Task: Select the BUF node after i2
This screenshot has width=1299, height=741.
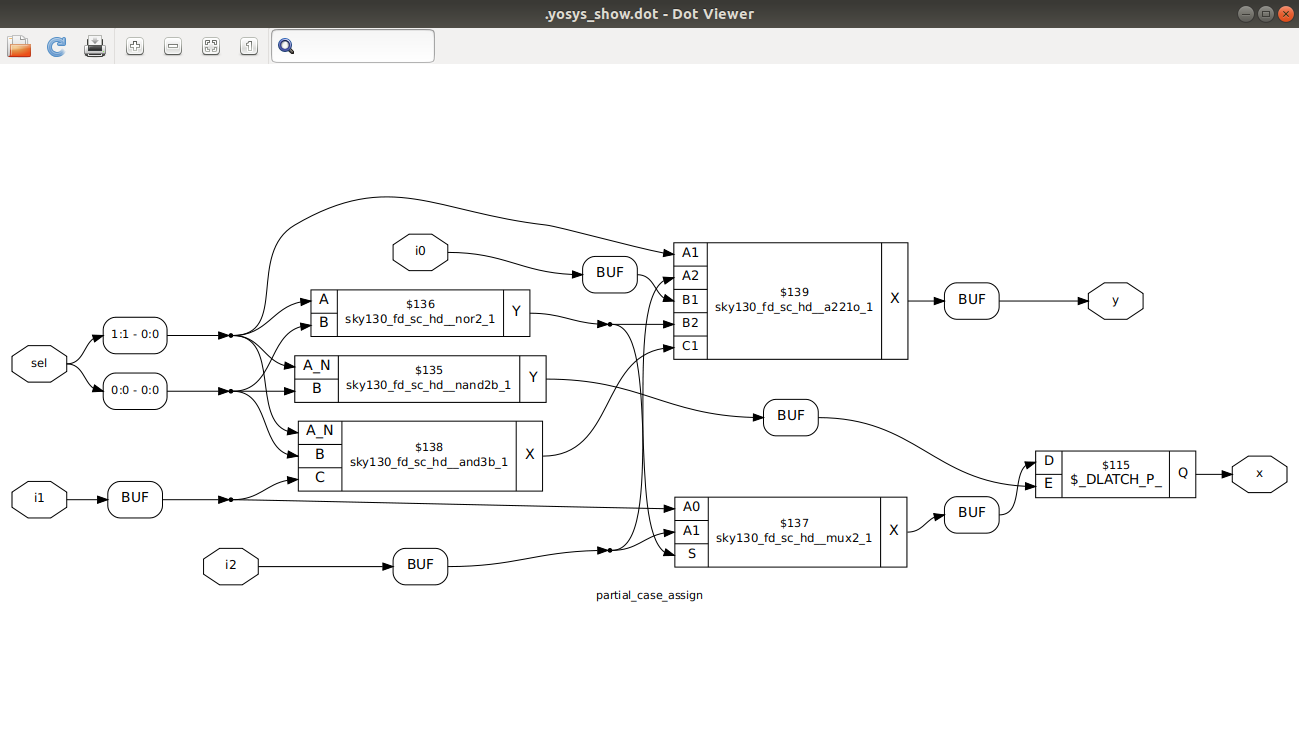Action: tap(420, 566)
